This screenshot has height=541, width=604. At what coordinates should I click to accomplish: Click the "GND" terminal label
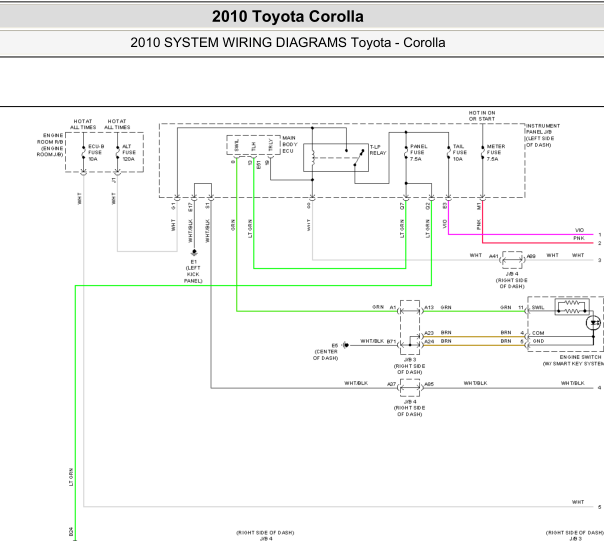point(538,341)
